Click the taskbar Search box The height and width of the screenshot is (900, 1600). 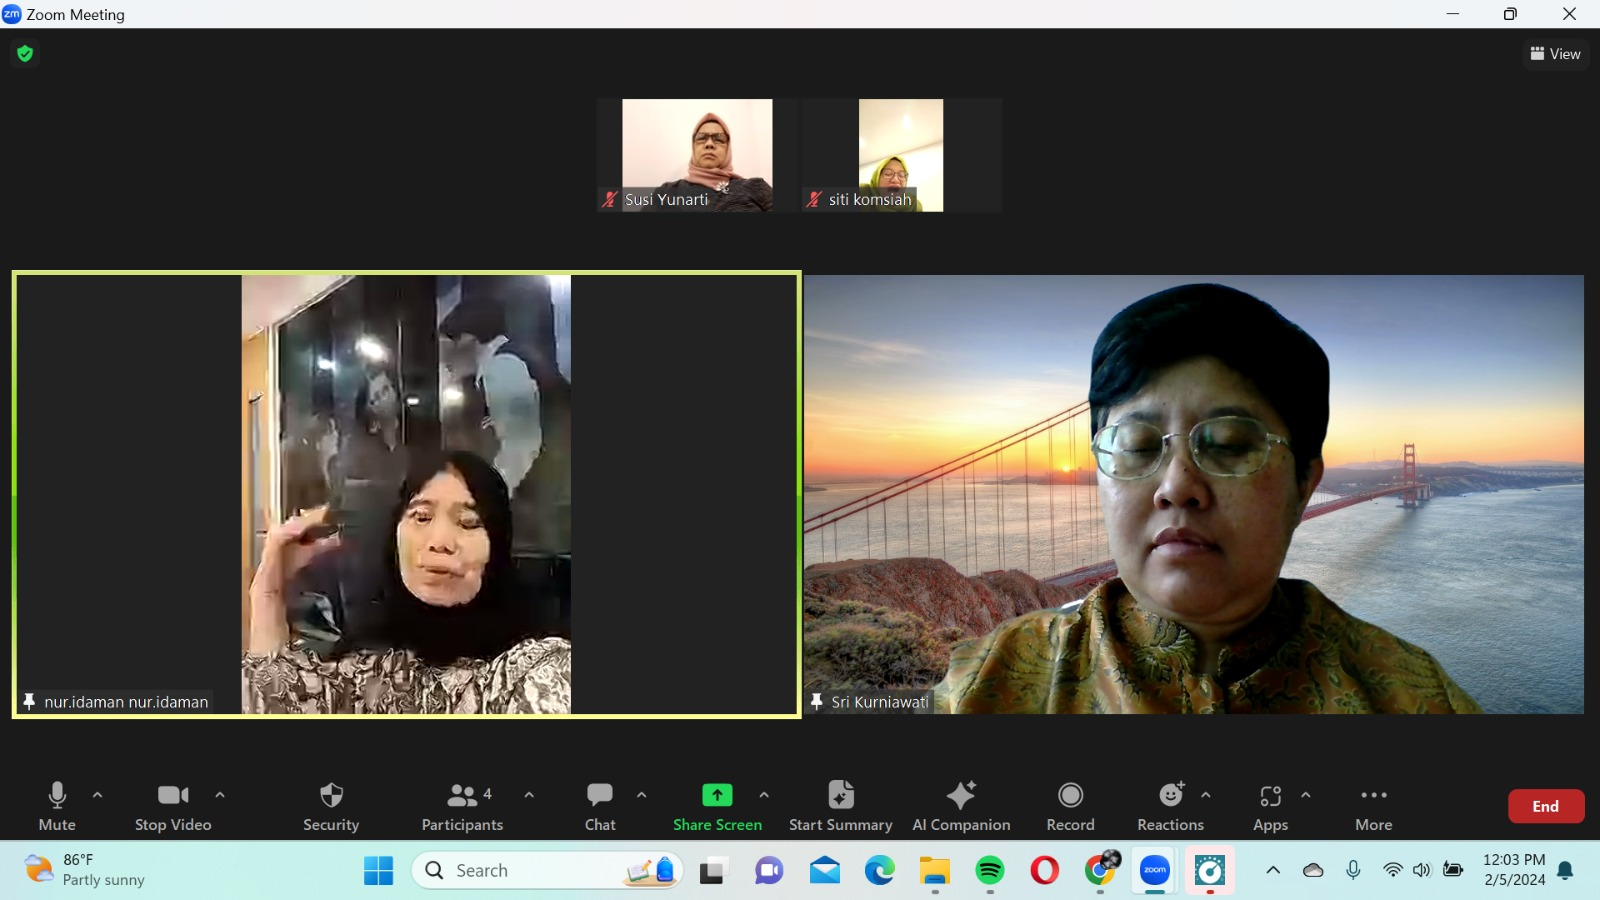tap(547, 871)
